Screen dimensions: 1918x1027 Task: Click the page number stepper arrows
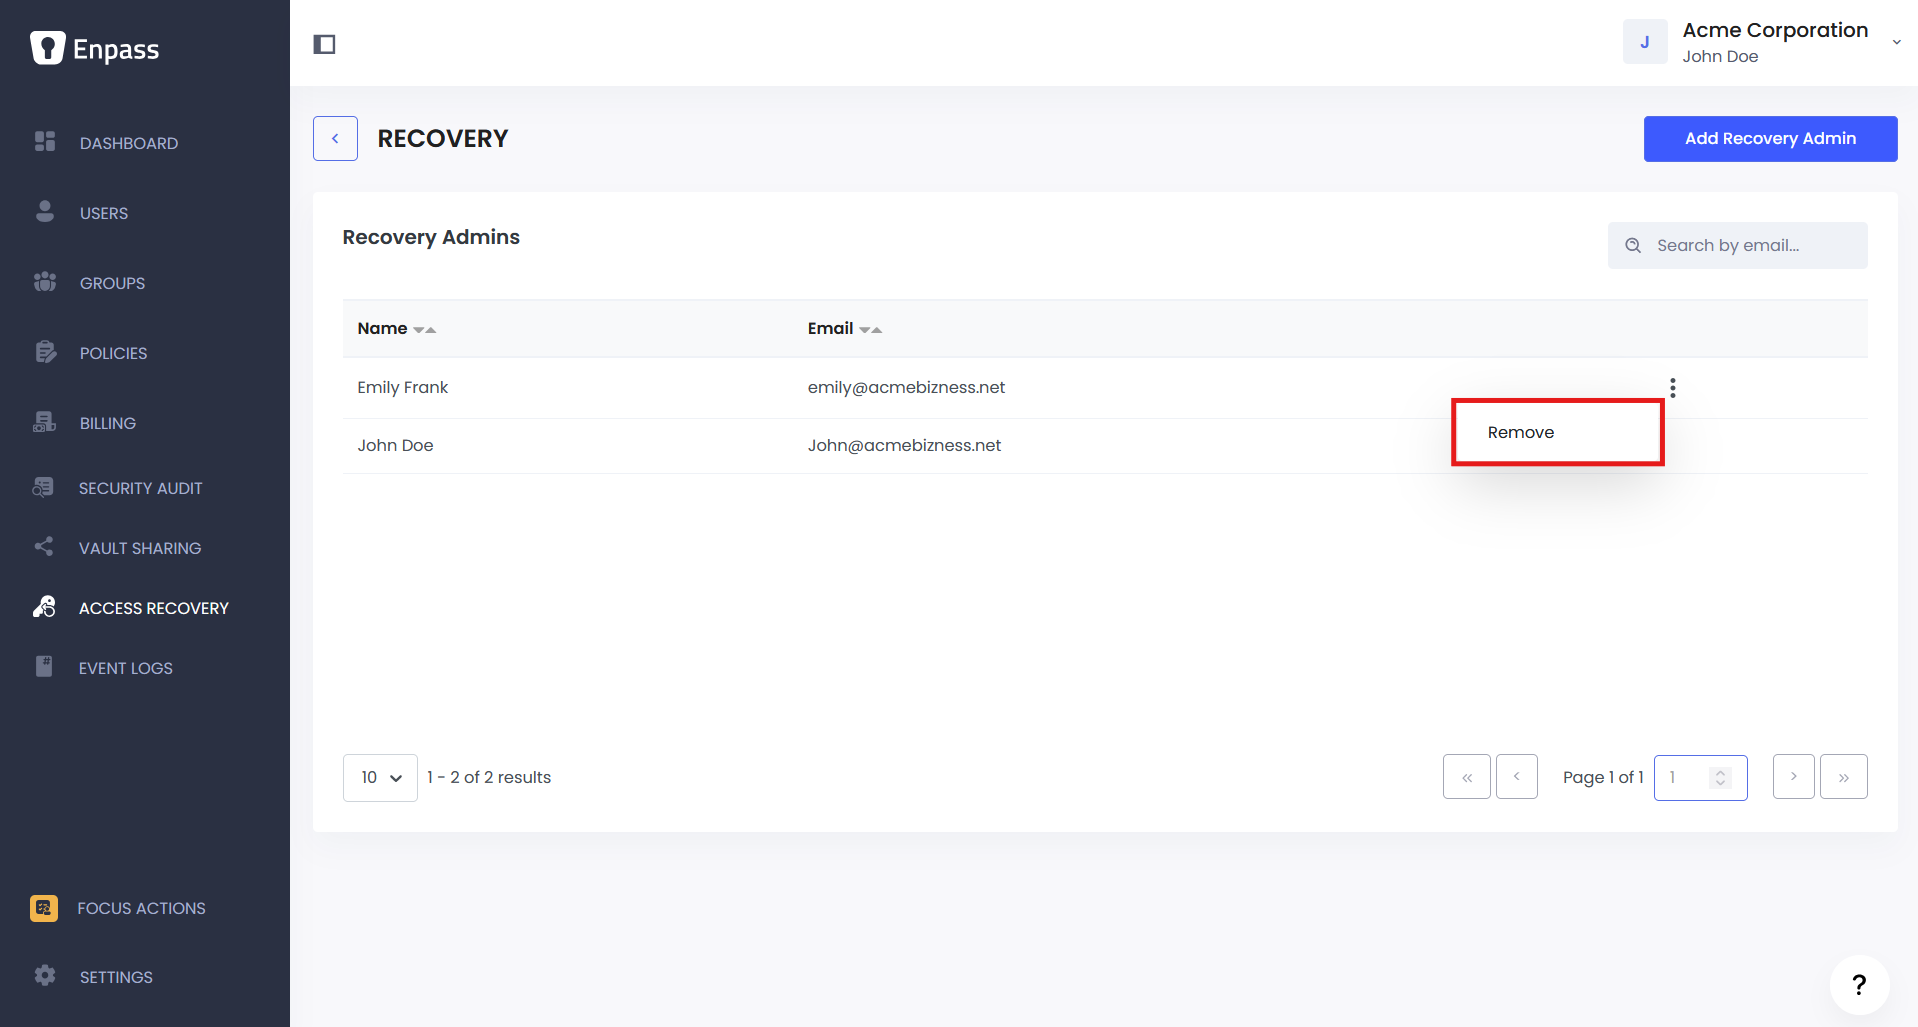1720,778
